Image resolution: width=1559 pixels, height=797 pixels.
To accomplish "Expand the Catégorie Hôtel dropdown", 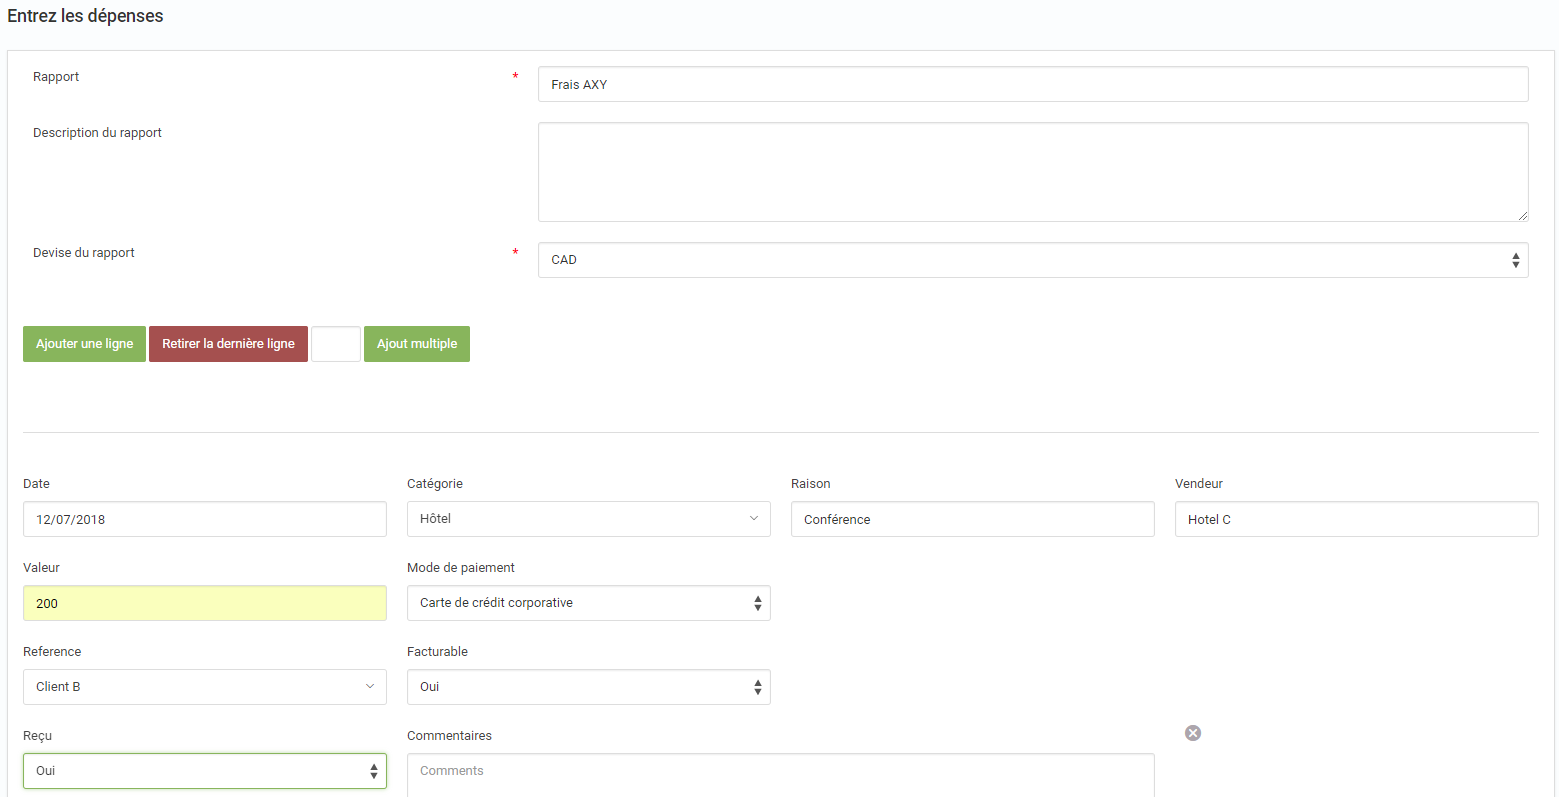I will coord(588,519).
